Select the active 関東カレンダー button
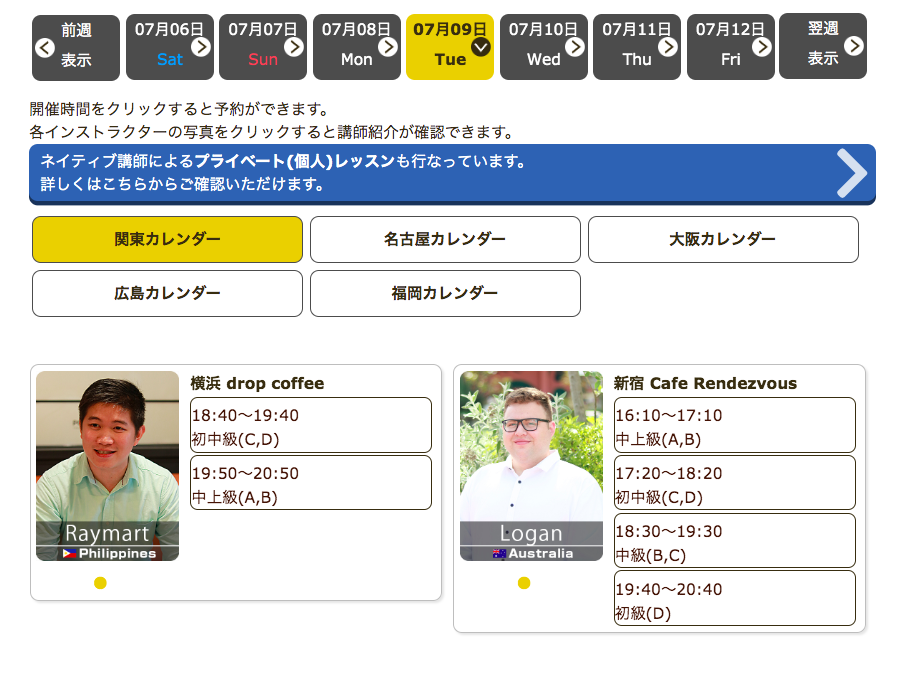Viewport: 907px width, 687px height. click(167, 240)
